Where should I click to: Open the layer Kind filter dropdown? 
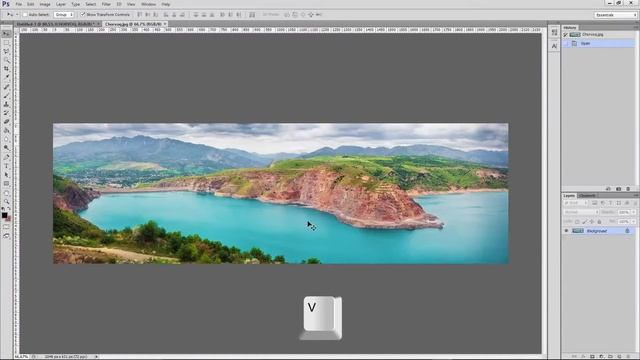[576, 203]
